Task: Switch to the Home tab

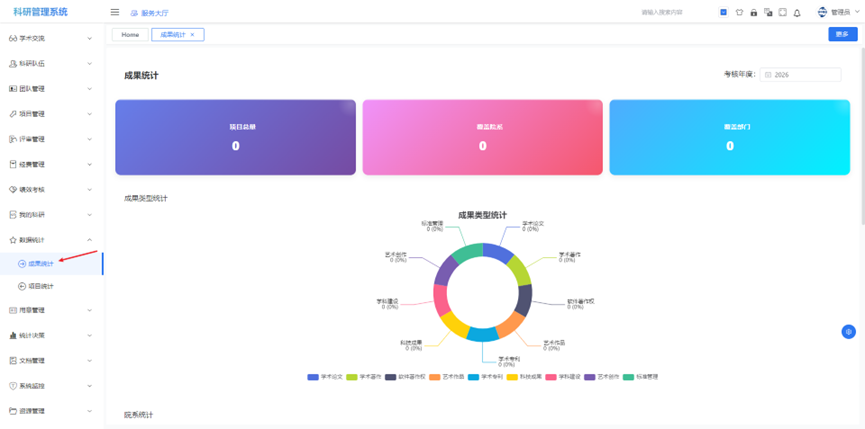Action: pos(130,35)
